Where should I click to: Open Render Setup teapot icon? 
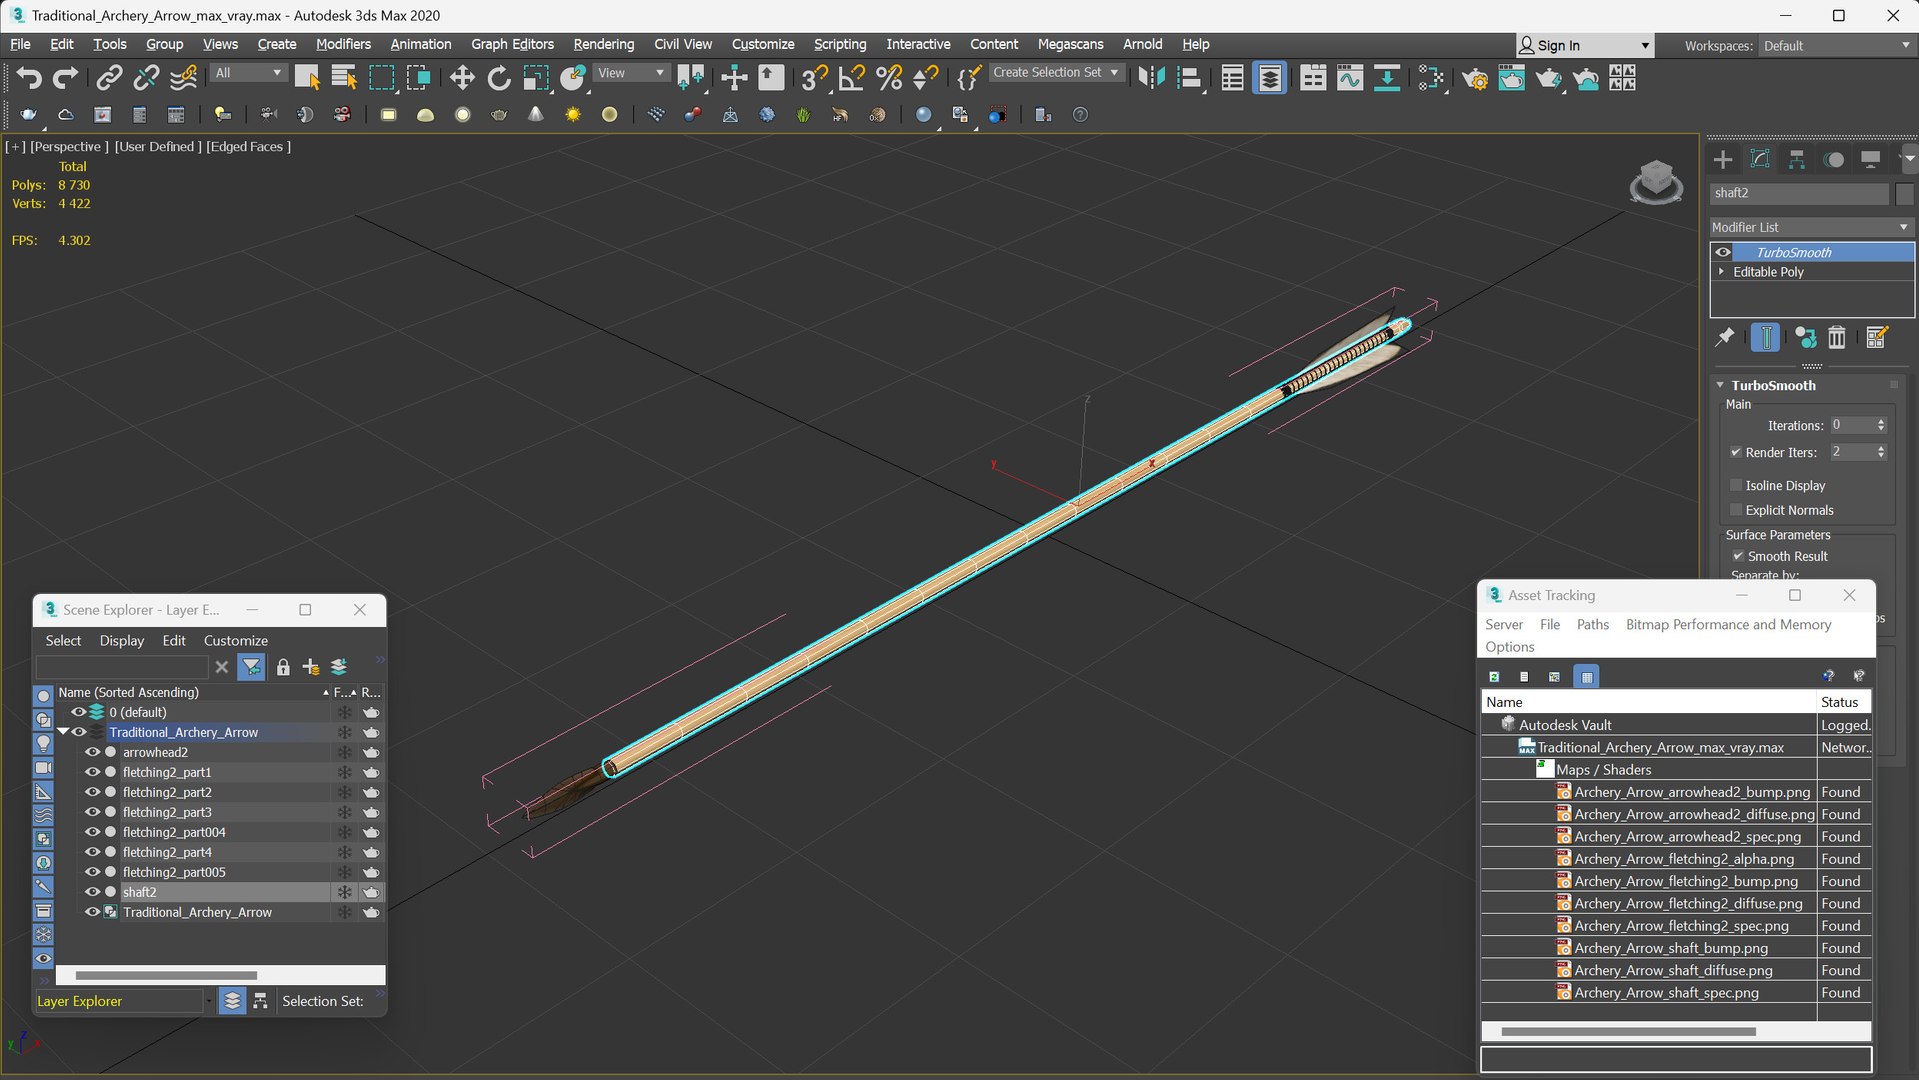1474,78
